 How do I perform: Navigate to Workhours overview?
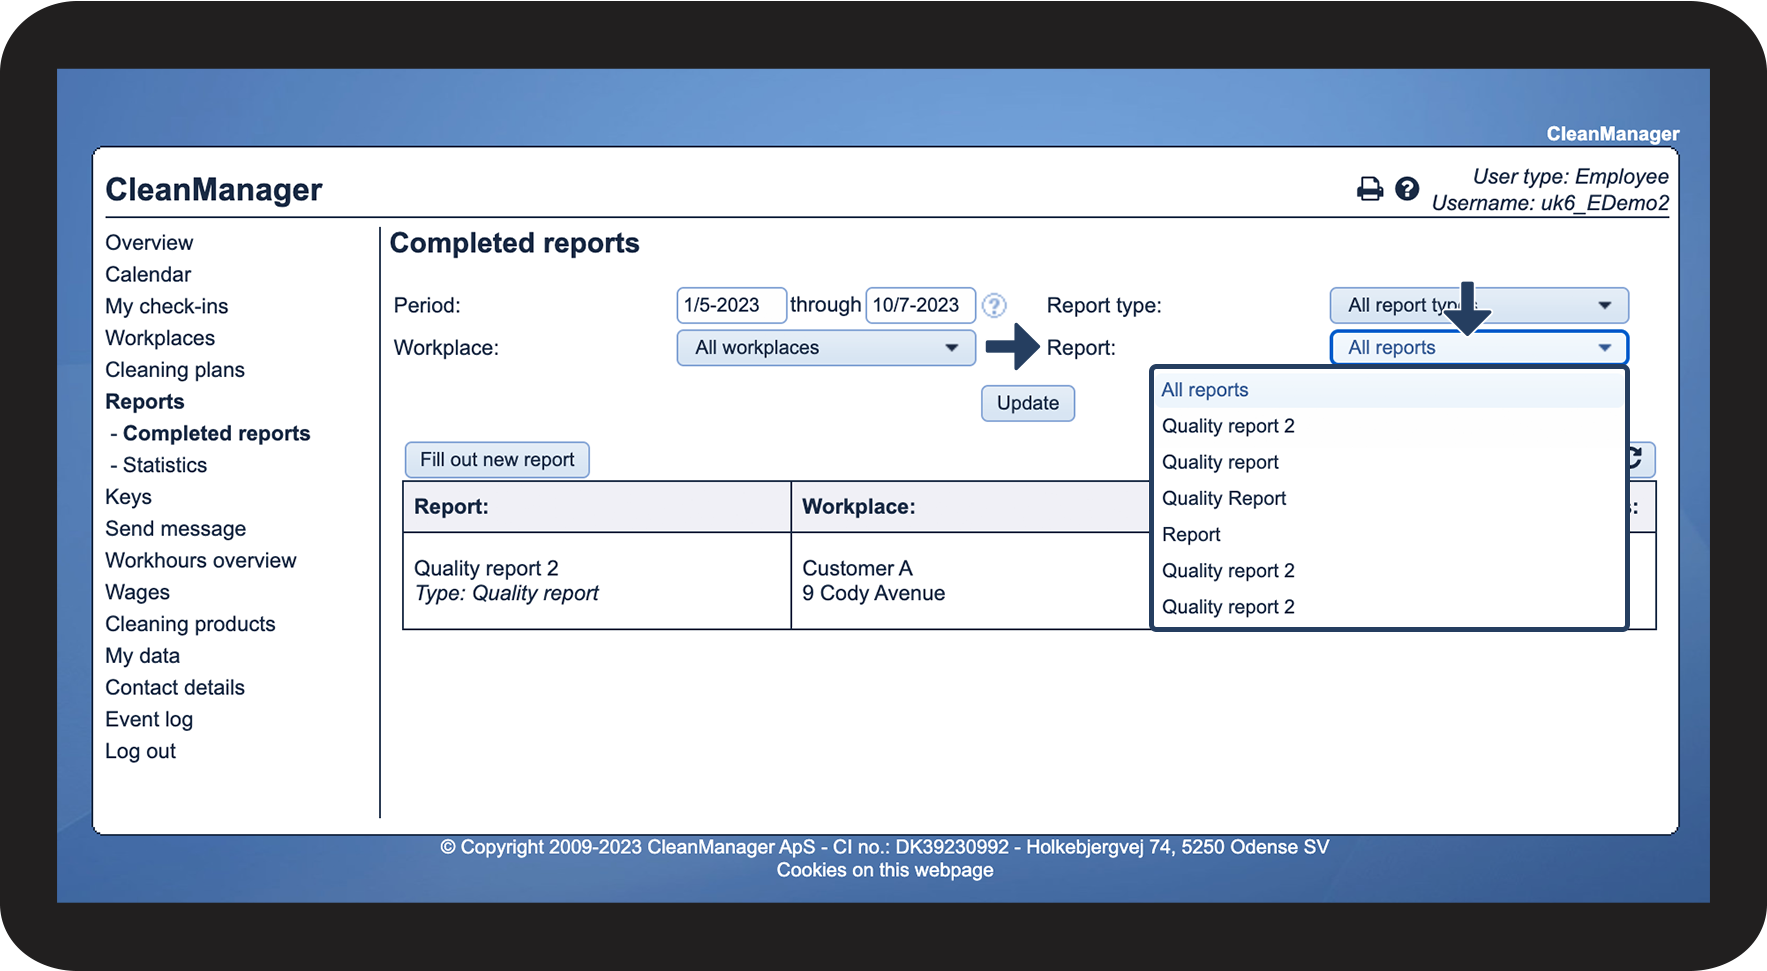coord(201,561)
